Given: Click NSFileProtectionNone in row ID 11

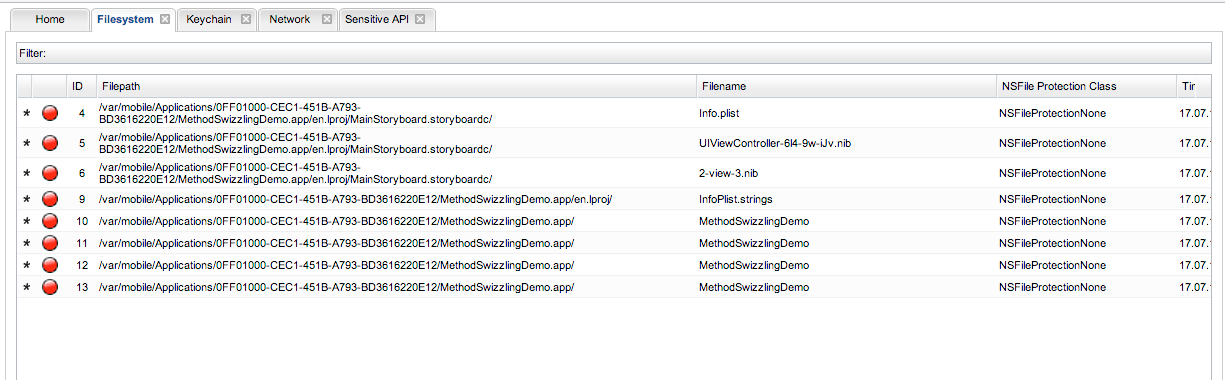Looking at the screenshot, I should point(1053,243).
